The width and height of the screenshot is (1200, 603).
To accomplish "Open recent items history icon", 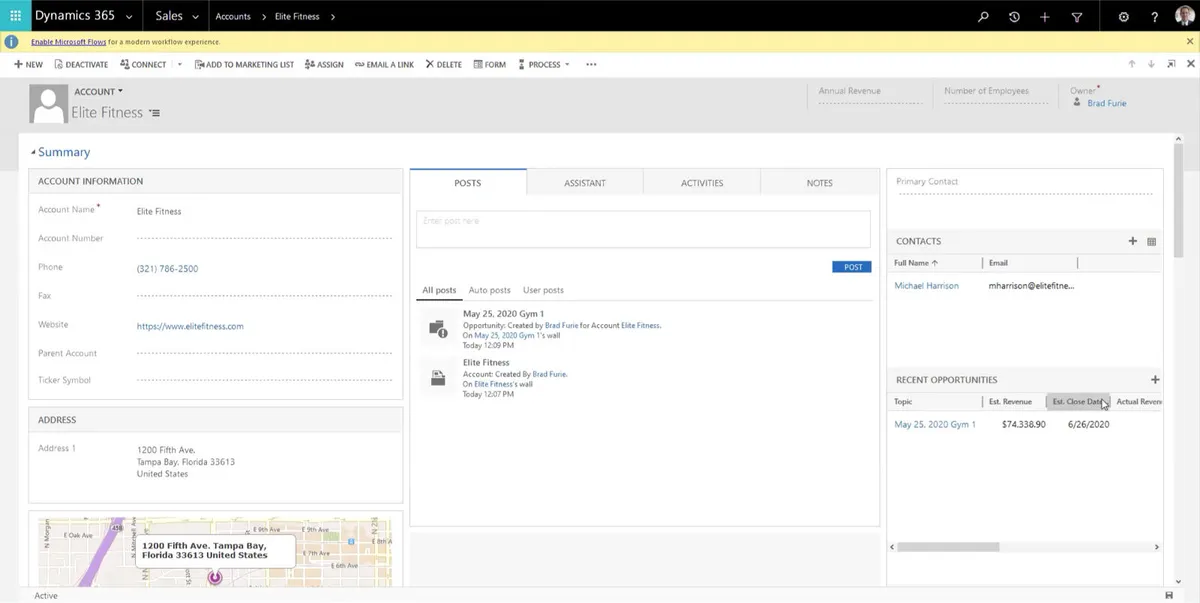I will [1014, 17].
